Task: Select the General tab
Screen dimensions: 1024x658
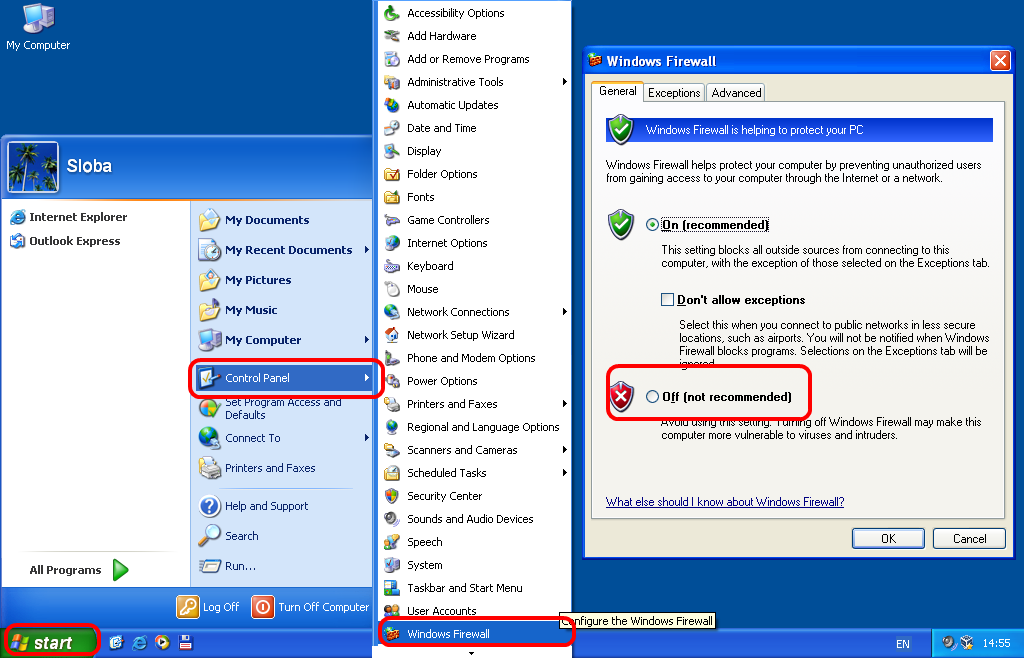Action: click(617, 91)
